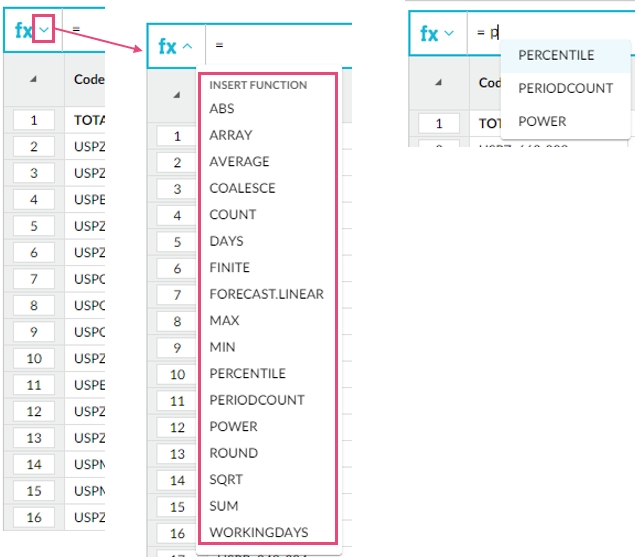Click the fx icon in the left panel

coord(23,30)
